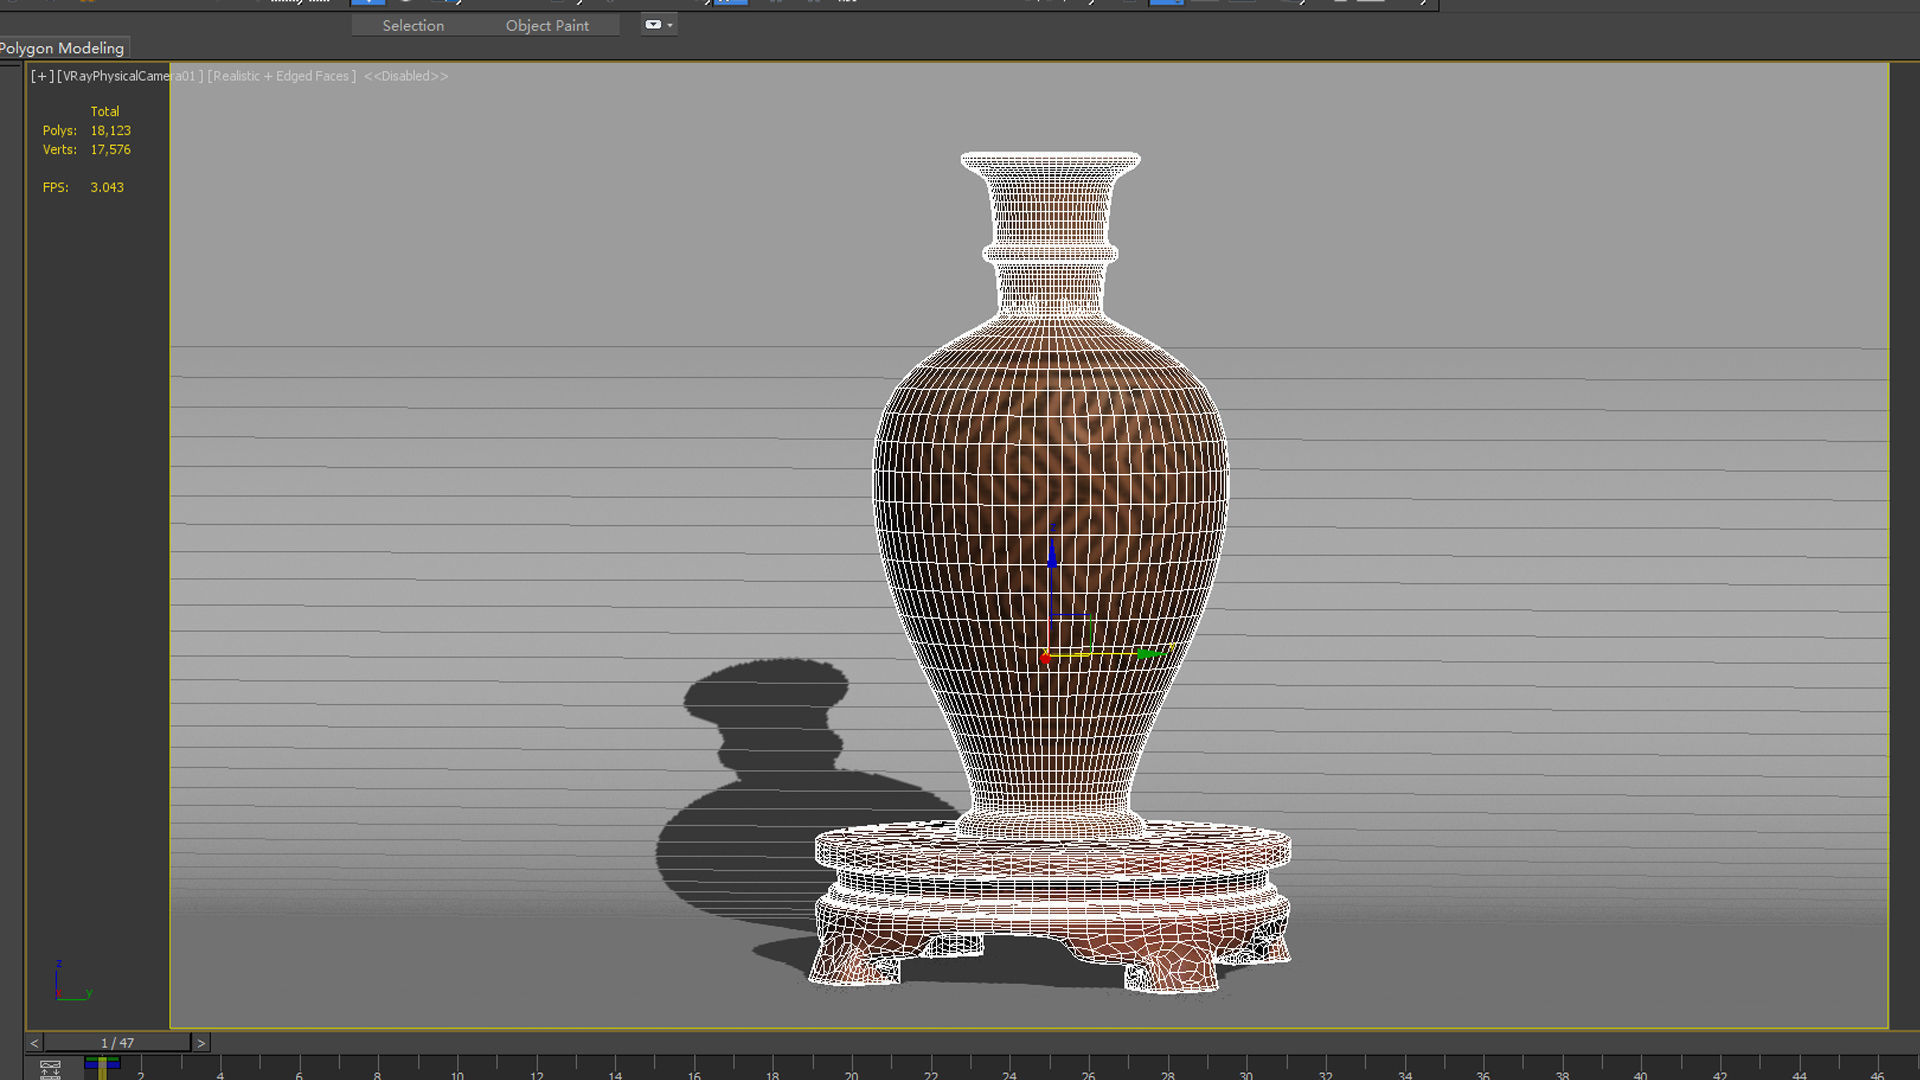Toggle the ribbon minimize icon
The height and width of the screenshot is (1080, 1920).
click(652, 25)
